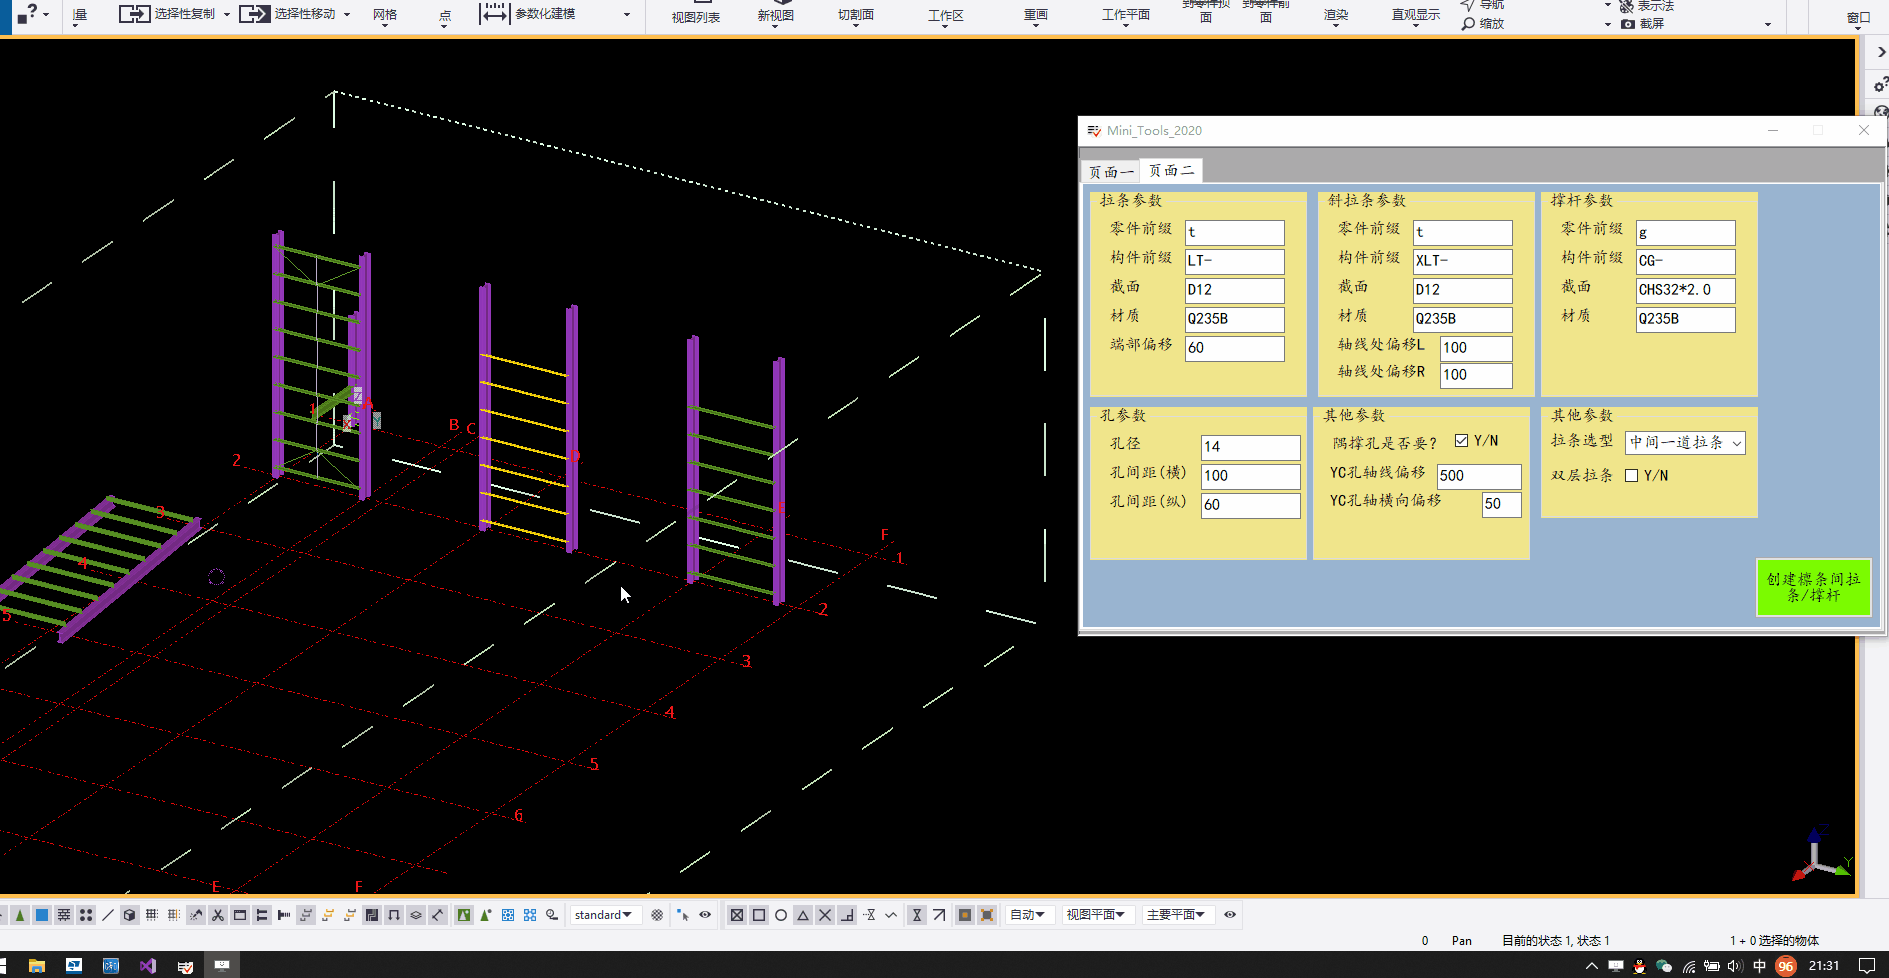Click the 孔径 input field showing 14
The width and height of the screenshot is (1889, 978).
coord(1249,447)
